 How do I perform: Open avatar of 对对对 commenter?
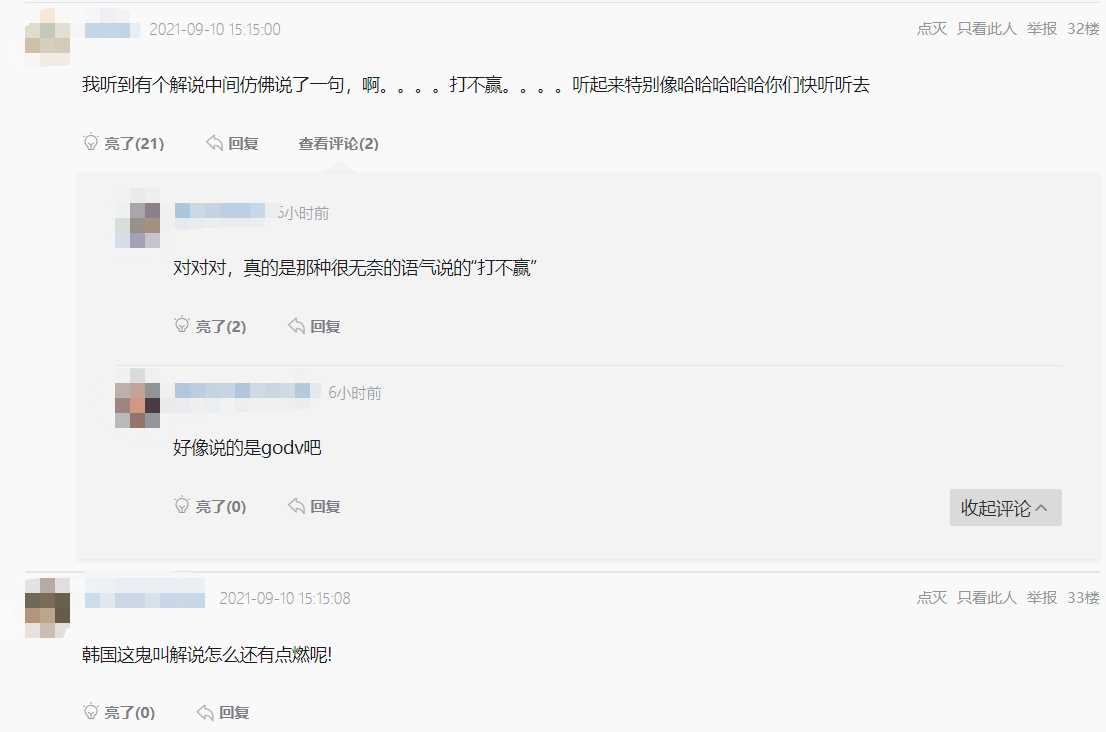point(138,218)
